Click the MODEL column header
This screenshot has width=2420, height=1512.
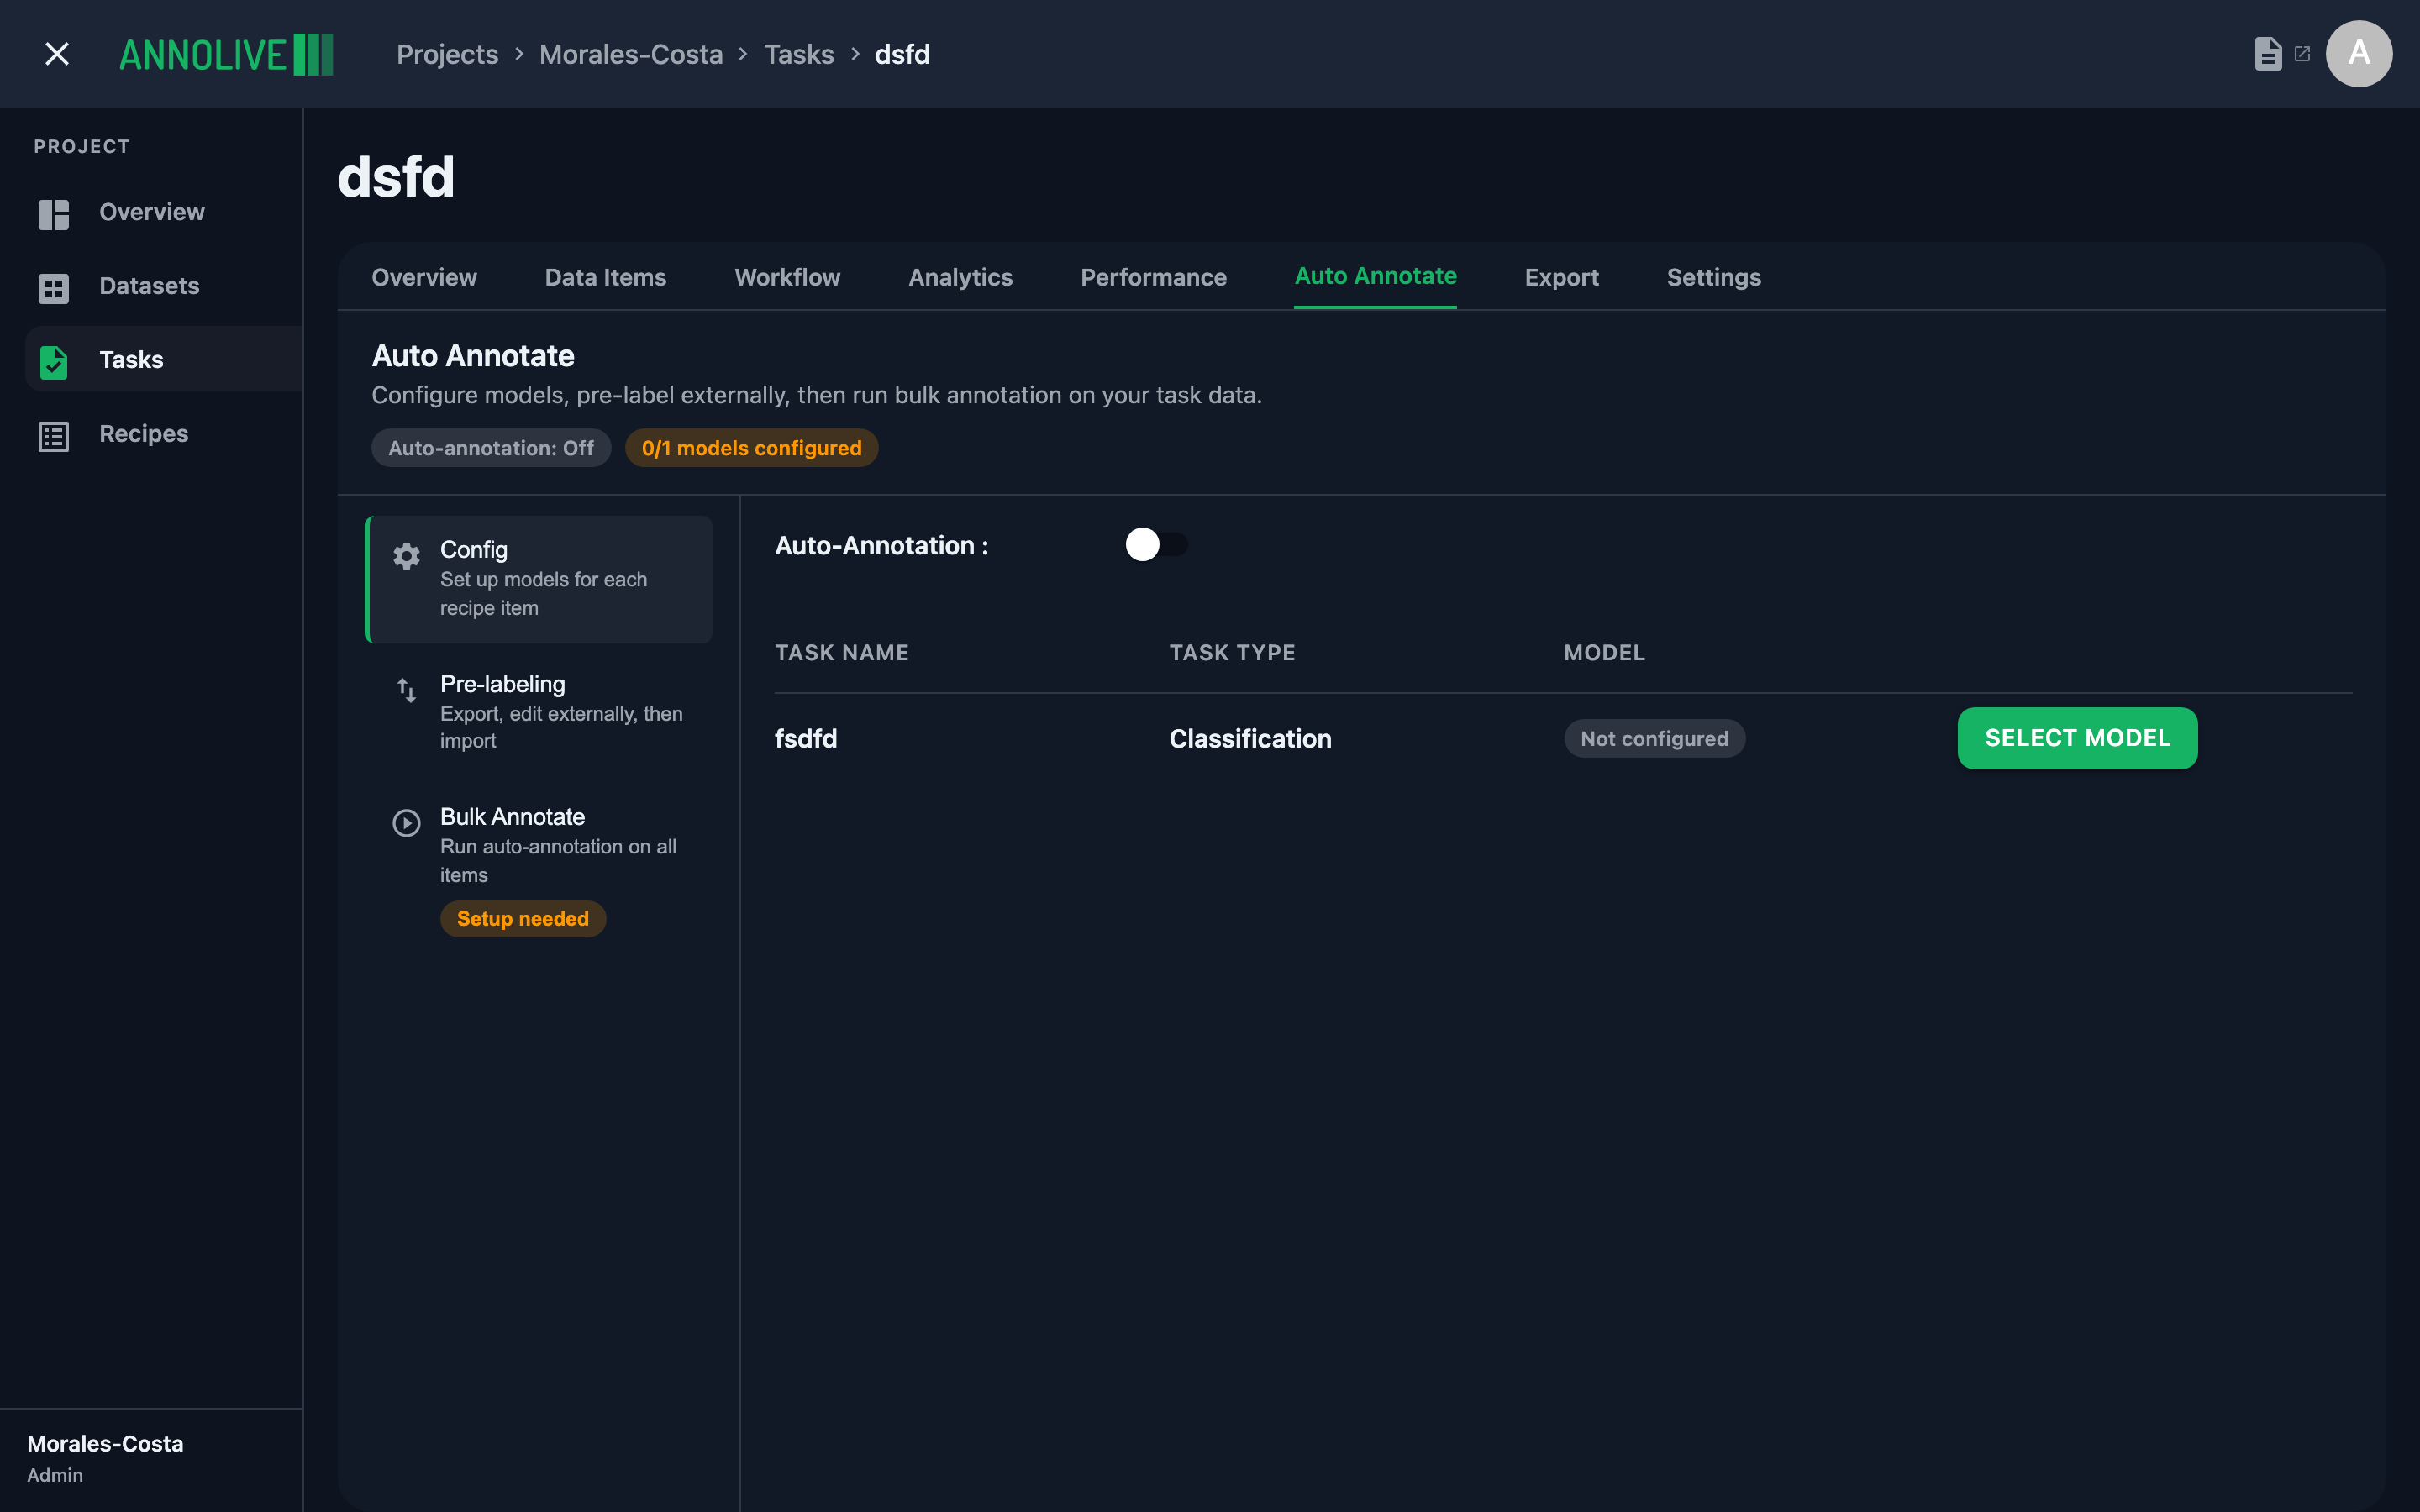1604,653
